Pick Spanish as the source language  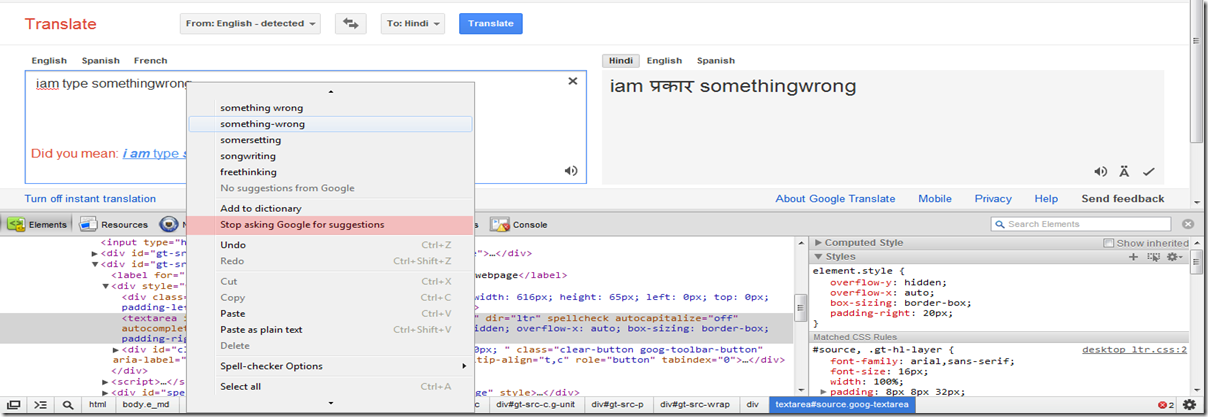coord(100,61)
